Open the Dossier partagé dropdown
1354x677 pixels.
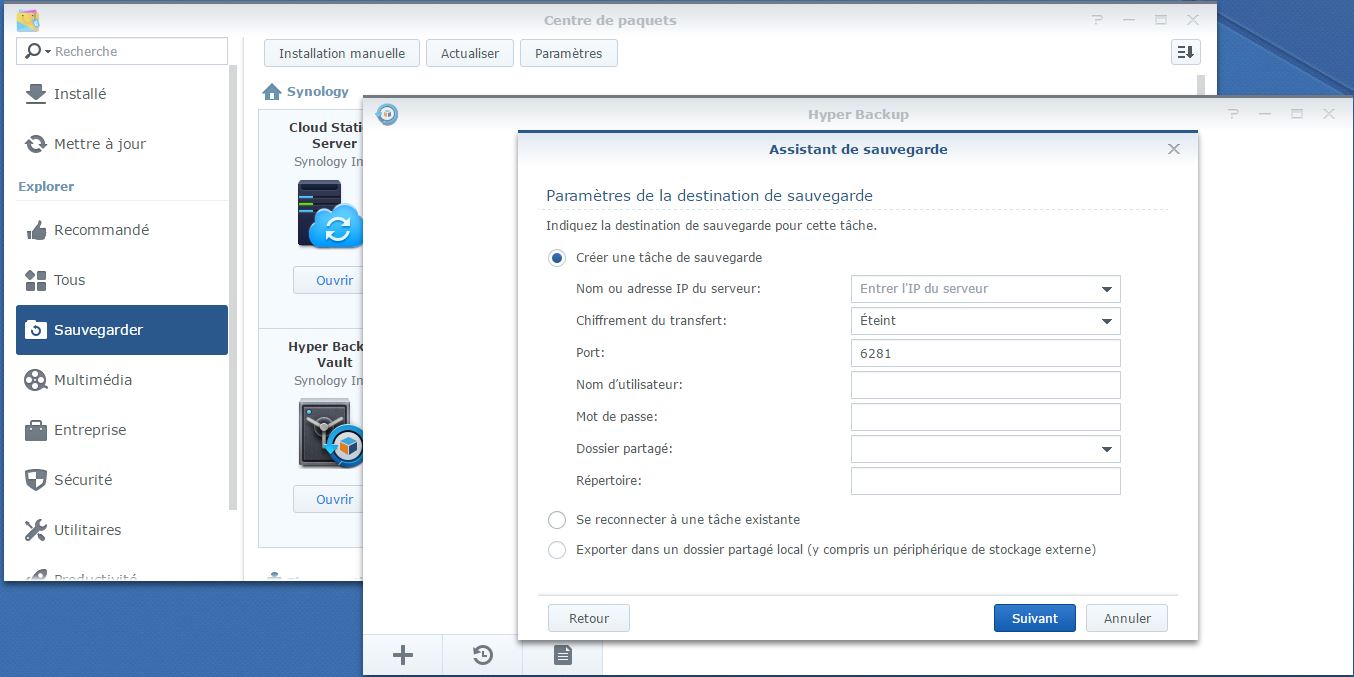[x=1107, y=448]
